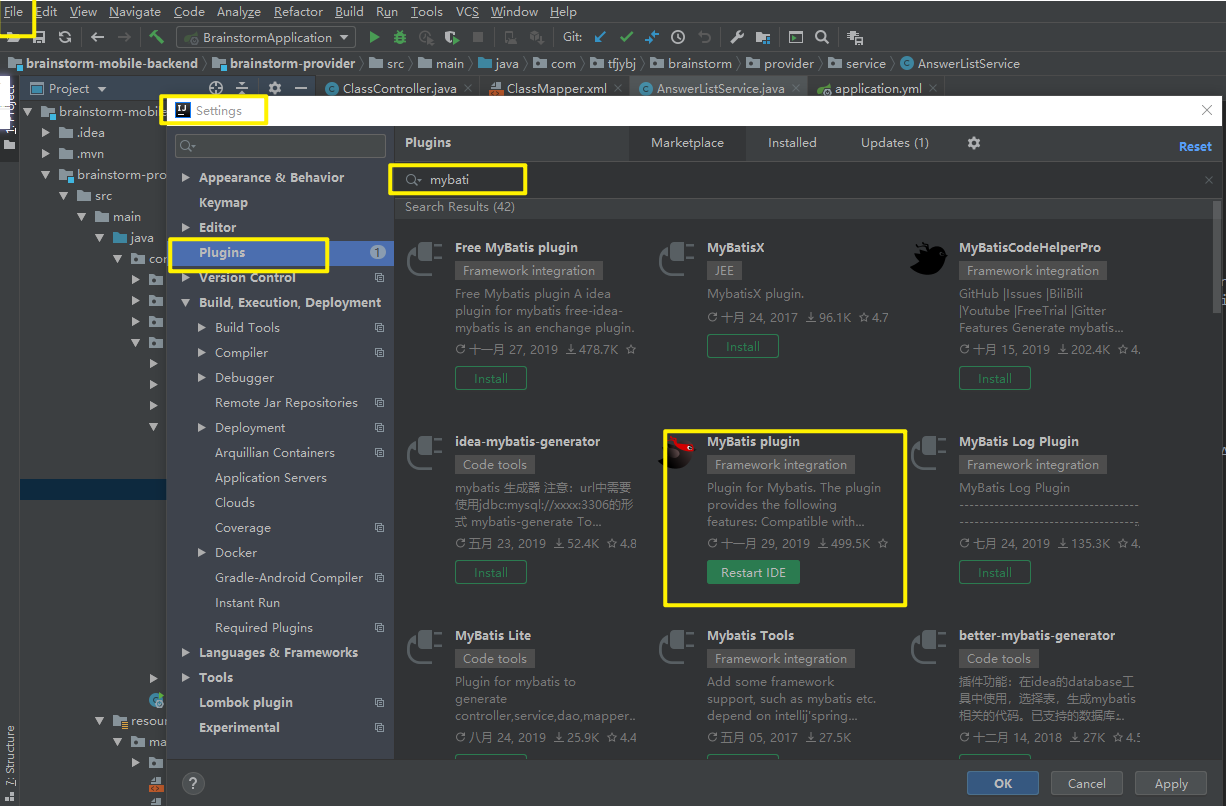Build project with the hammer icon

coord(157,37)
